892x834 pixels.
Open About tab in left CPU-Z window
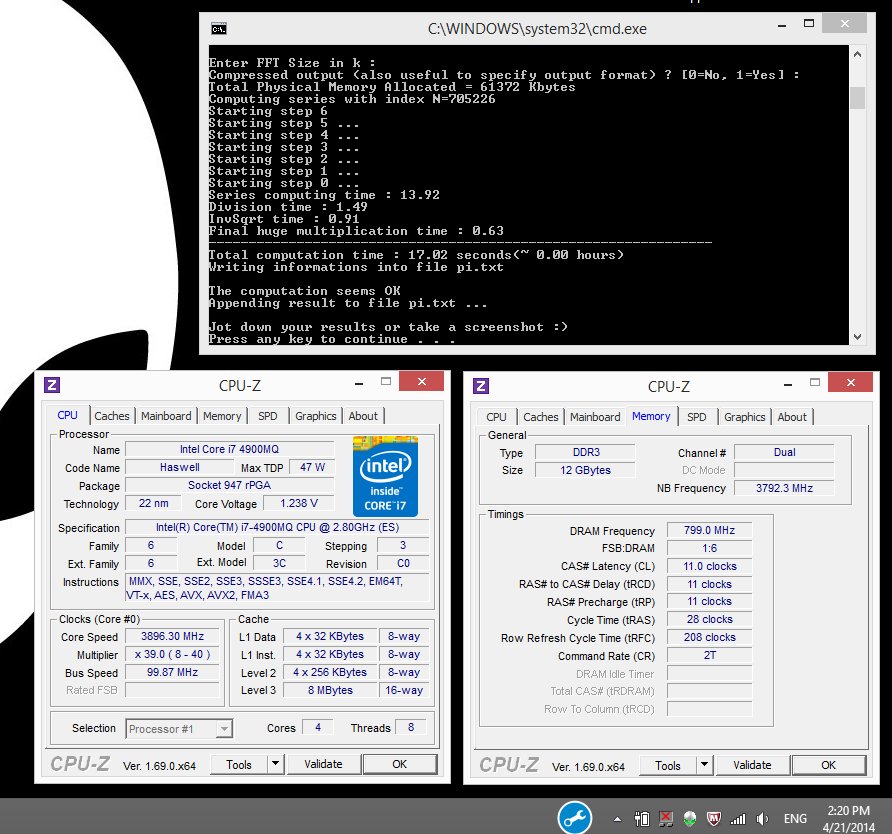coord(363,416)
